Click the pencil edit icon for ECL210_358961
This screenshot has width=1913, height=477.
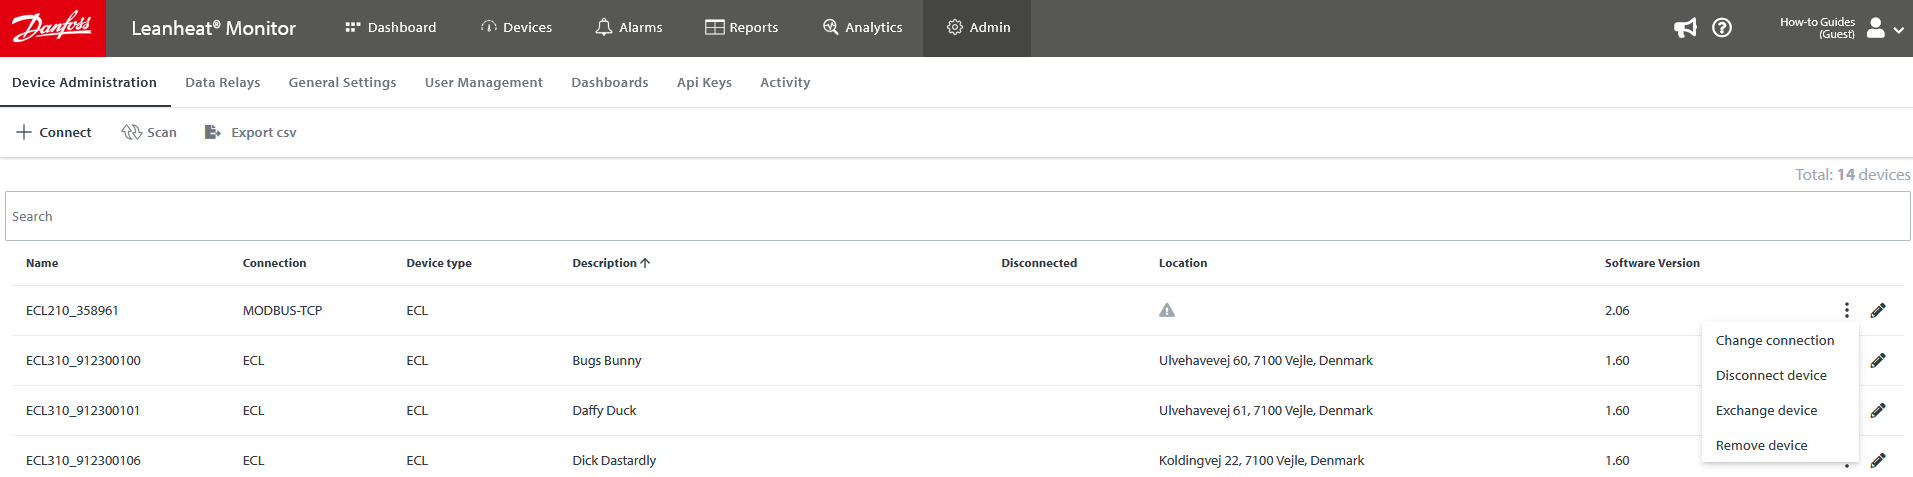(1877, 311)
